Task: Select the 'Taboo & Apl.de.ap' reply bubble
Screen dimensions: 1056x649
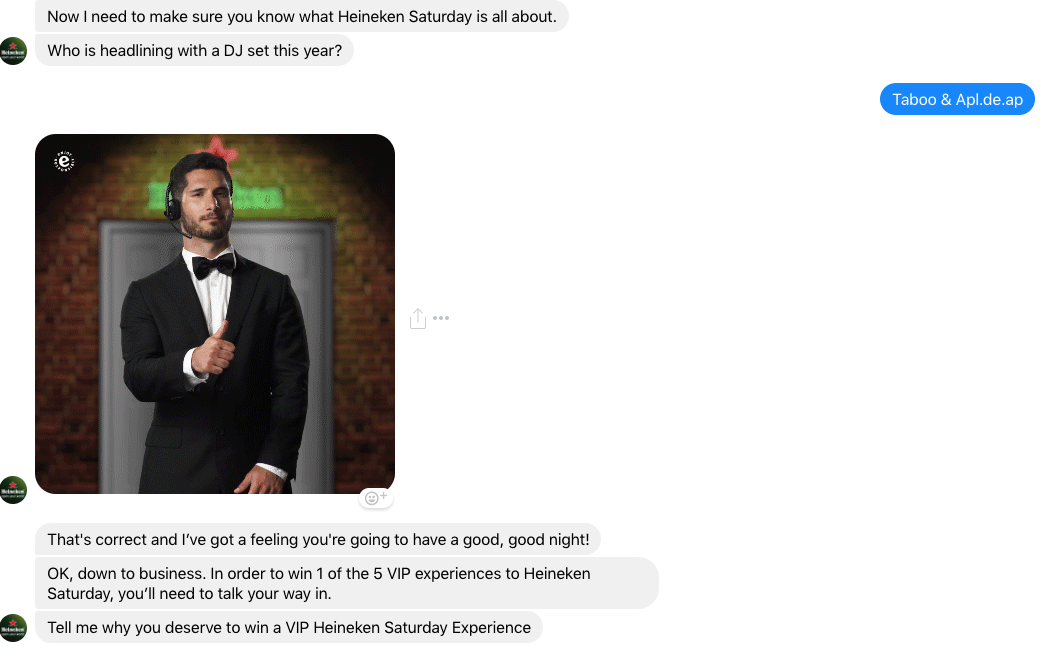Action: pos(957,100)
